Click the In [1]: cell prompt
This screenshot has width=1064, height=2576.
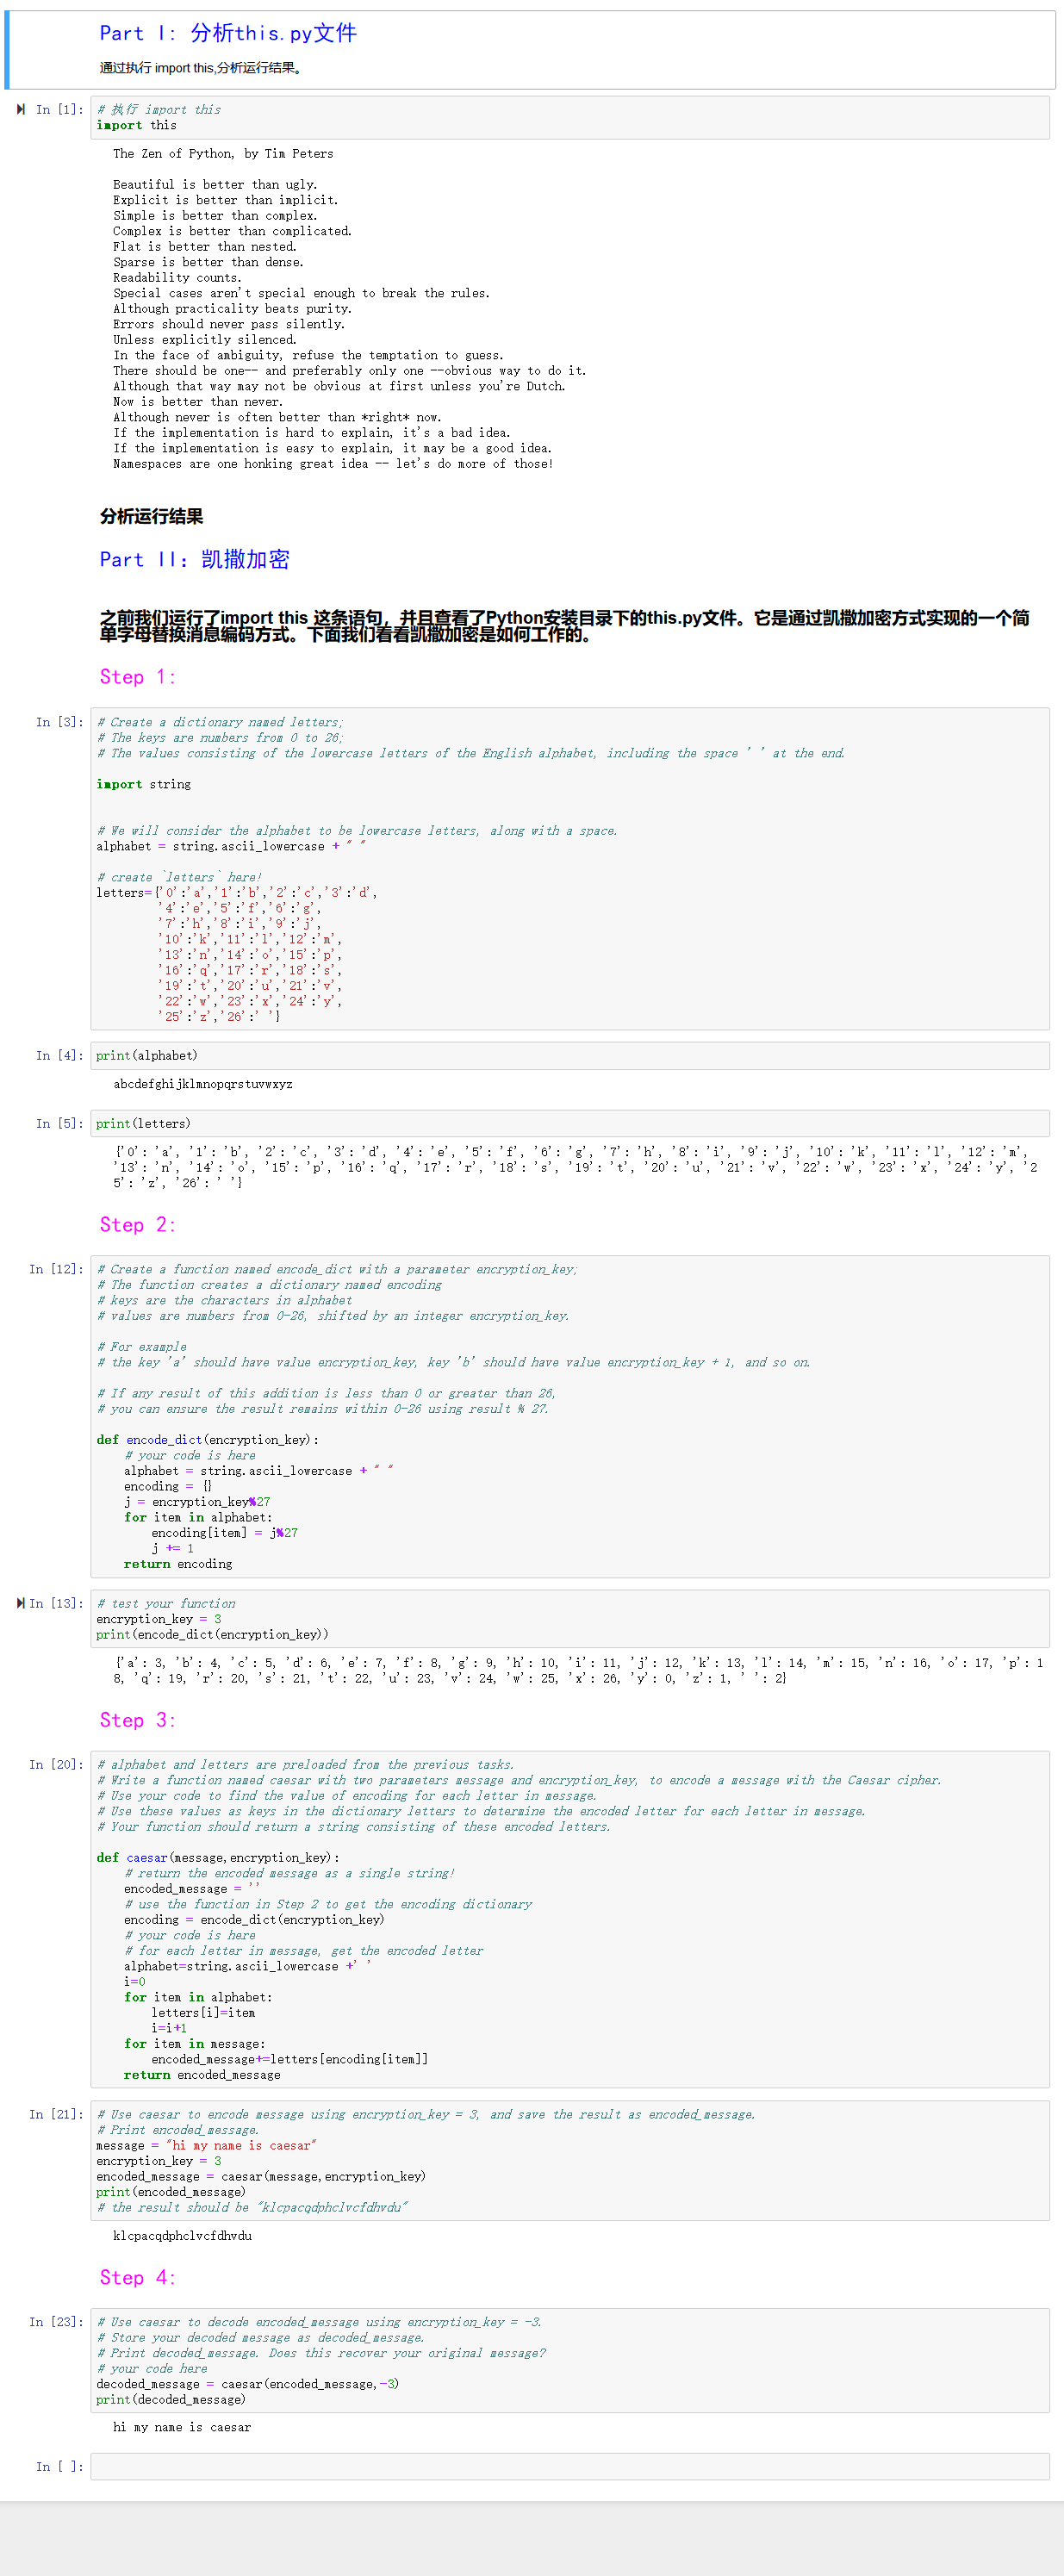pos(60,109)
